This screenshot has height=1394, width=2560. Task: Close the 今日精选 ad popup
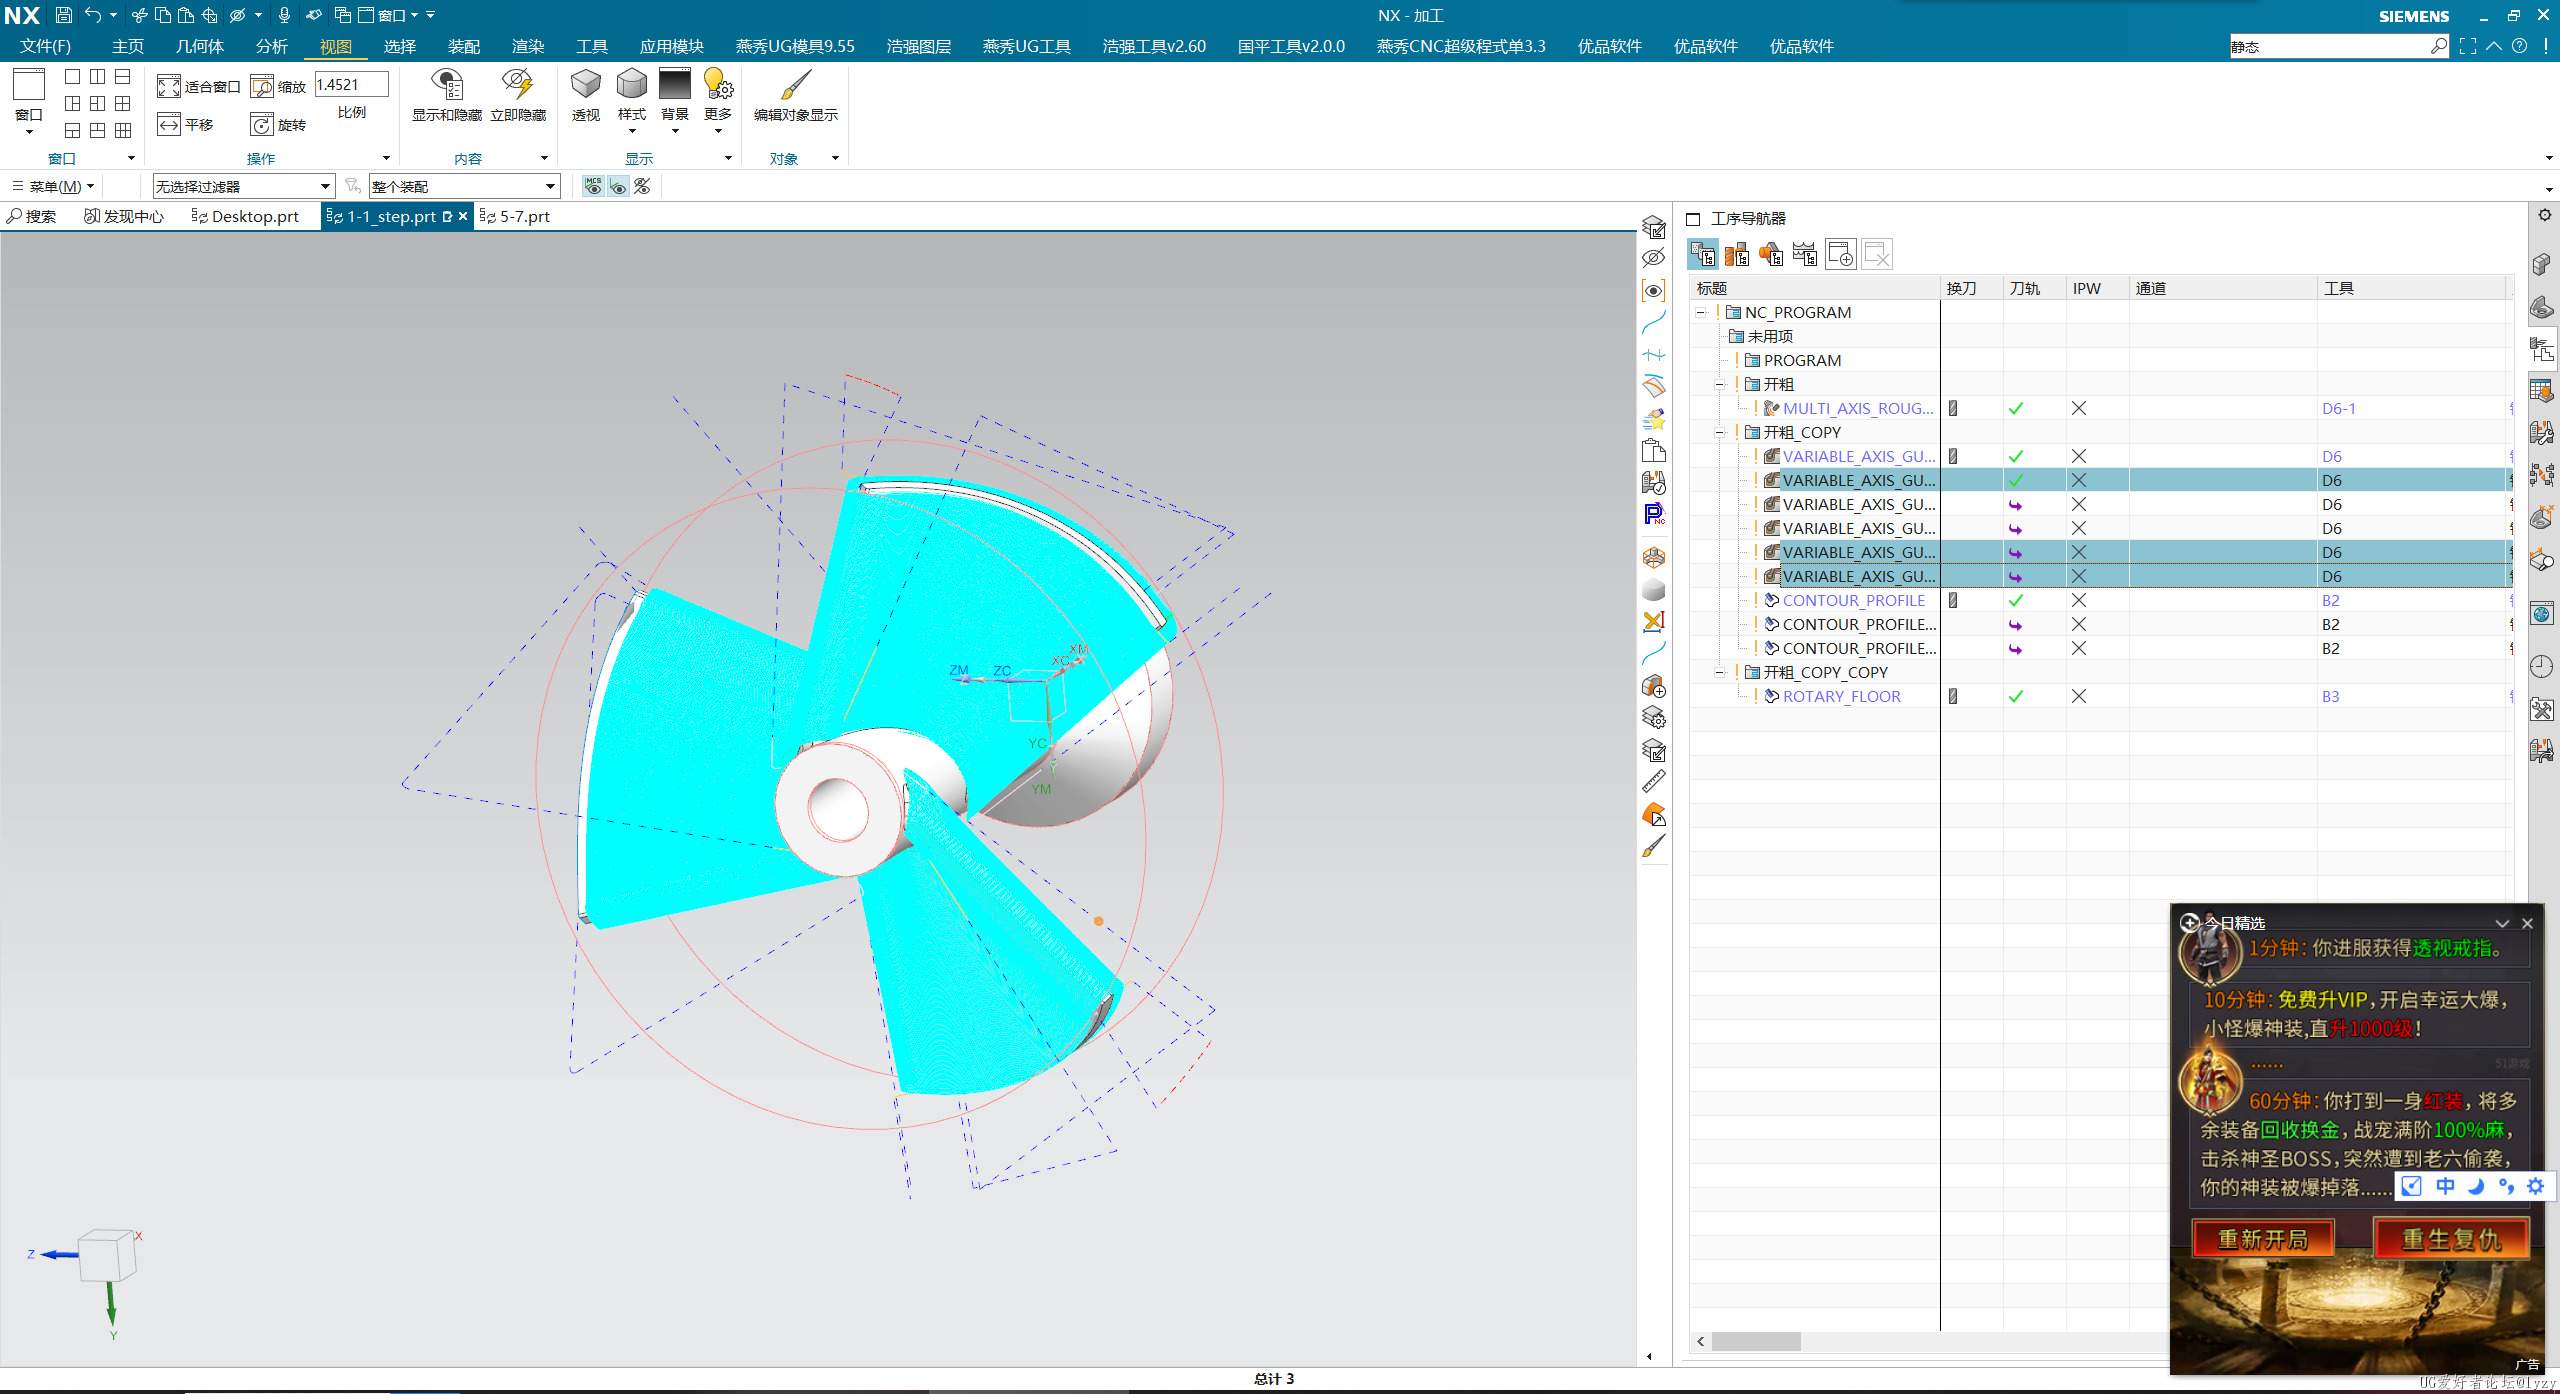[x=2527, y=923]
